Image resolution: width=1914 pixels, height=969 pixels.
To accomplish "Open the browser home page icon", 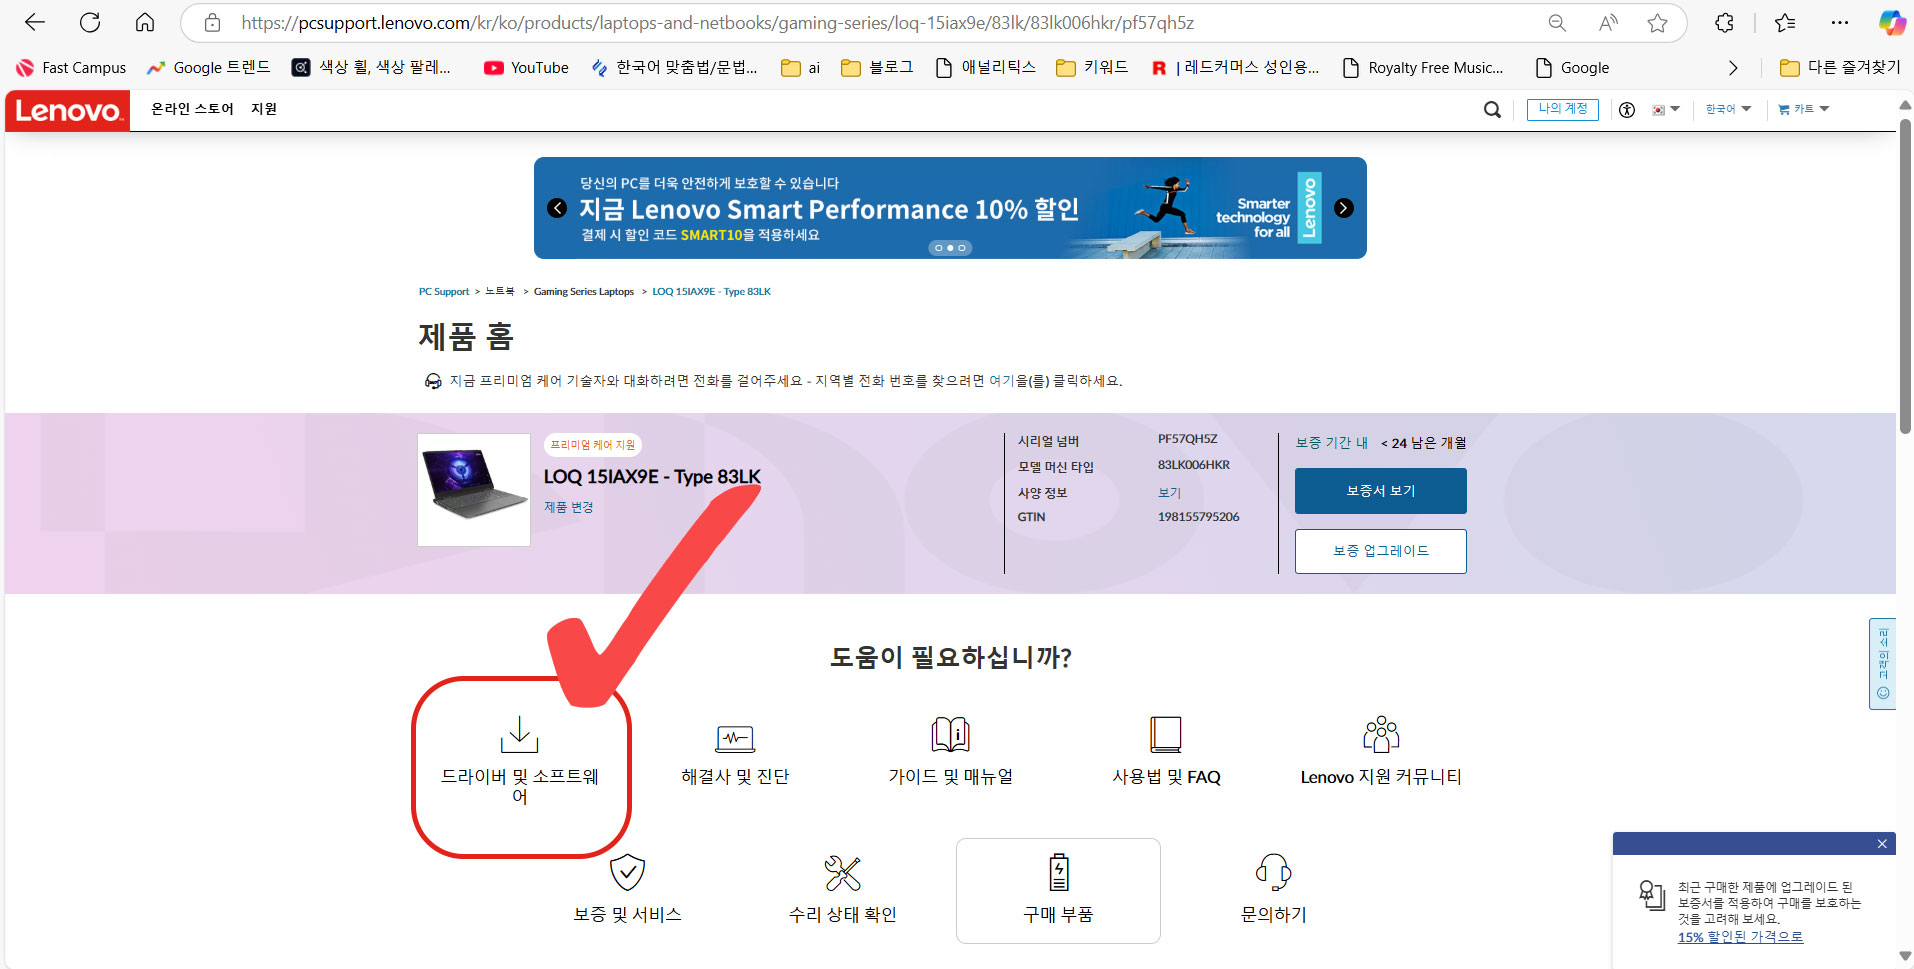I will click(145, 22).
